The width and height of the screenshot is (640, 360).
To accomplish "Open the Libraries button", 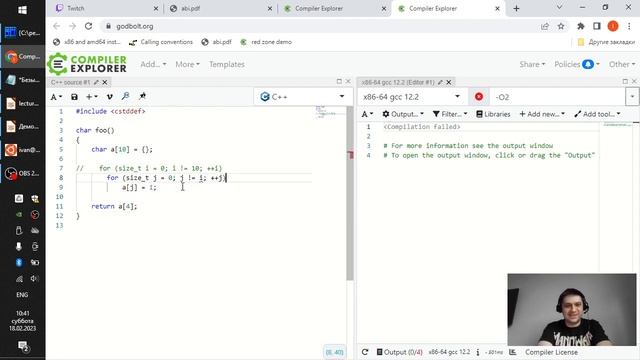I will [x=493, y=114].
